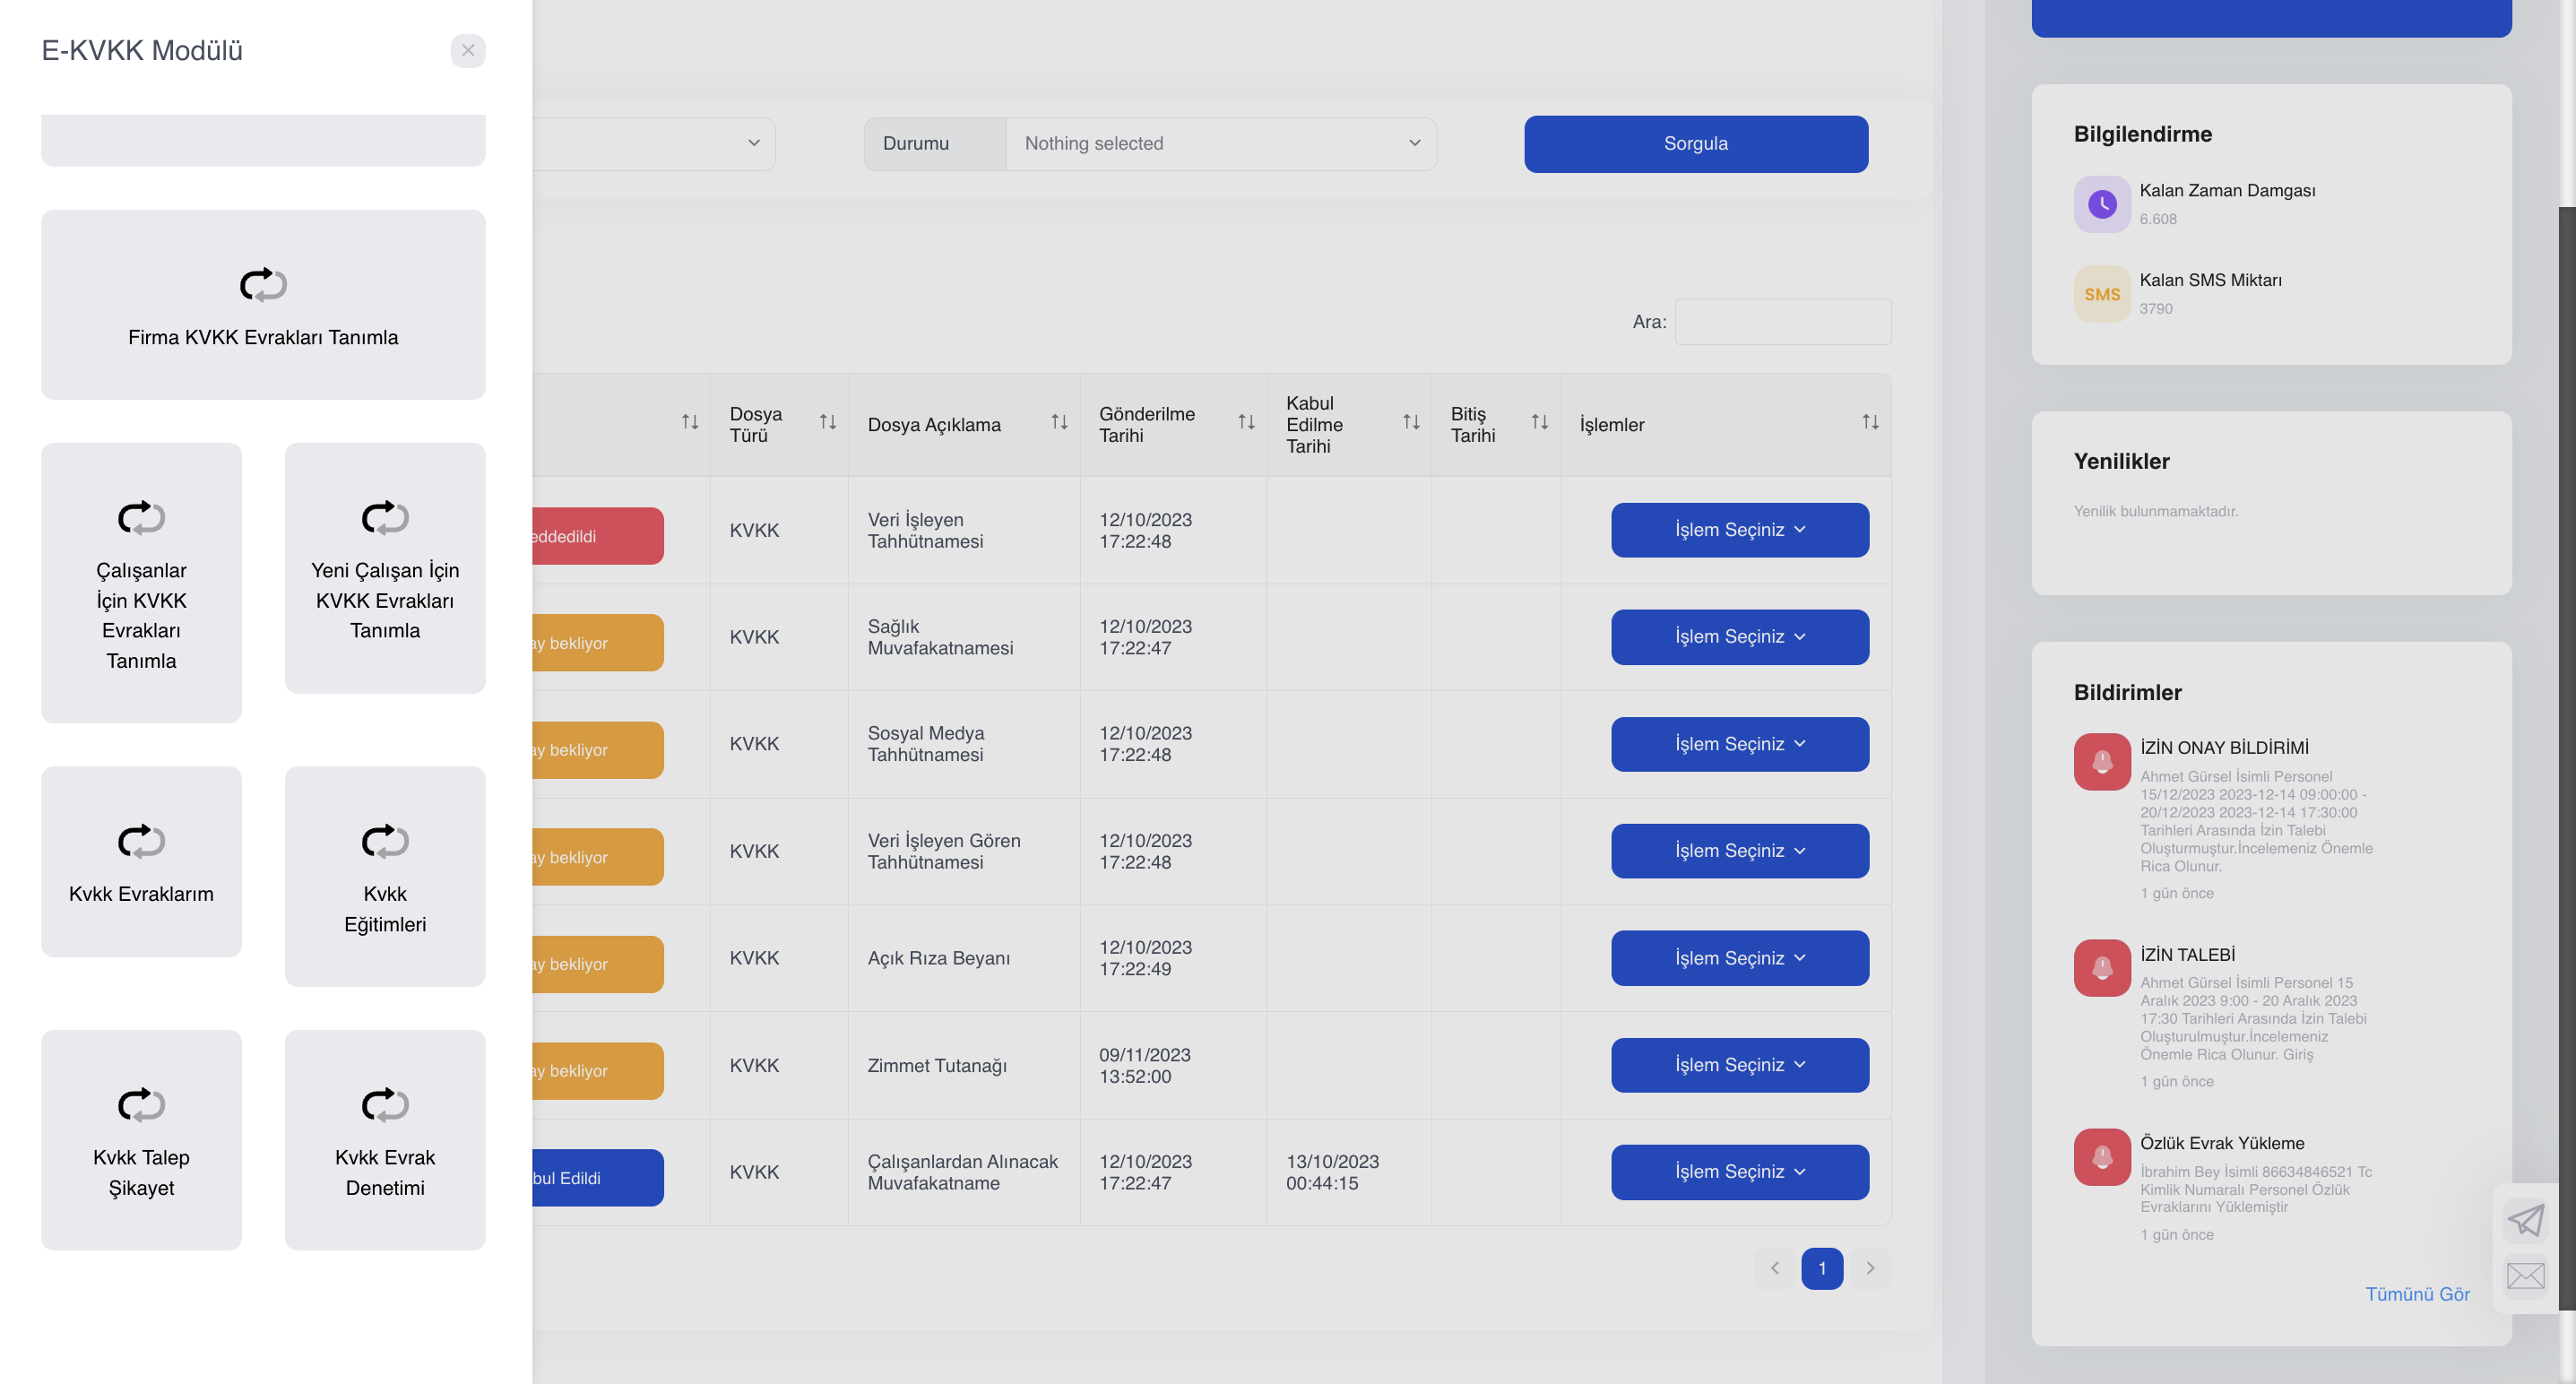The image size is (2576, 1384).
Task: Expand İşlem Seçiniz for Zimmet Tutanağı row
Action: (1740, 1065)
